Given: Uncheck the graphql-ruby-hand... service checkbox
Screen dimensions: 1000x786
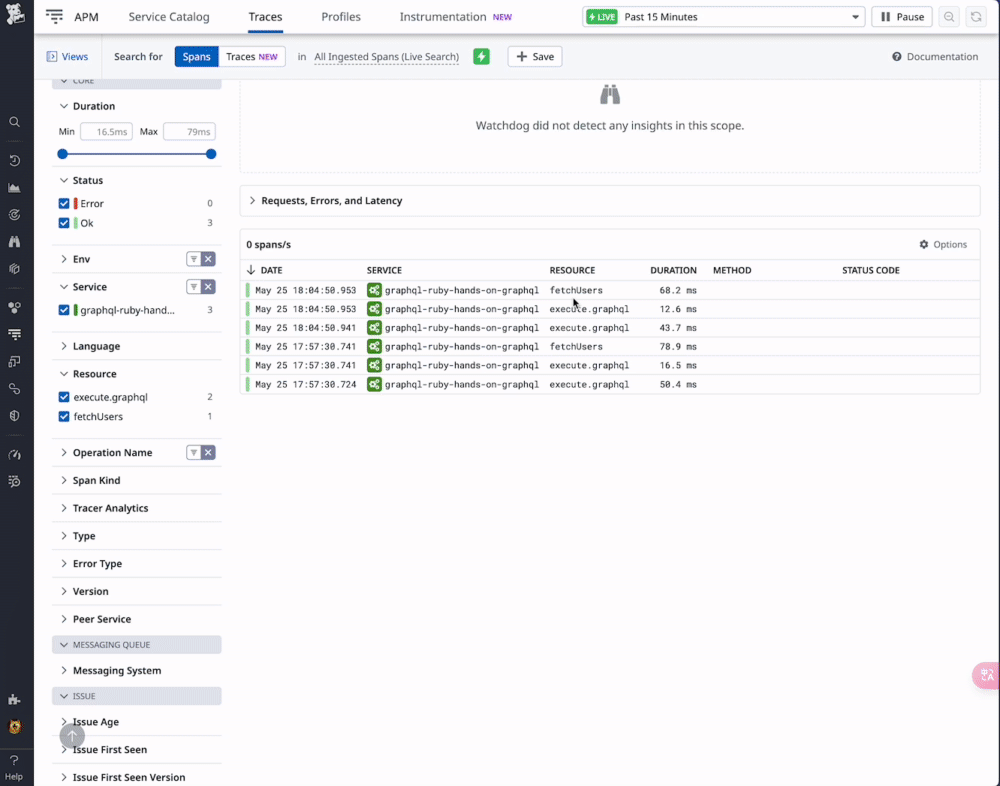Looking at the screenshot, I should pos(64,310).
